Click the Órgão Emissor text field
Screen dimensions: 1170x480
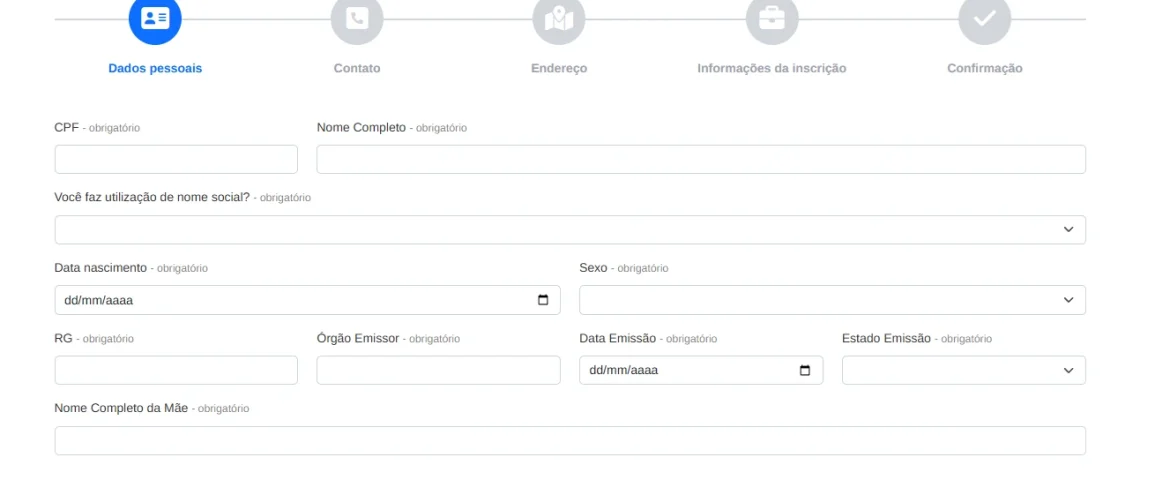pyautogui.click(x=438, y=370)
